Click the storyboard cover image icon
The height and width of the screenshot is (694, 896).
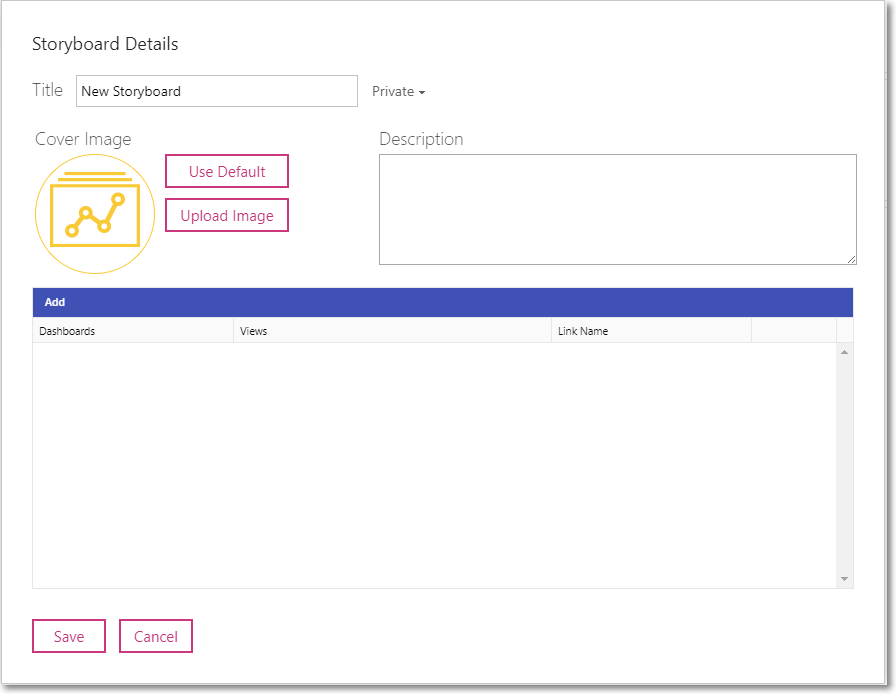coord(95,214)
